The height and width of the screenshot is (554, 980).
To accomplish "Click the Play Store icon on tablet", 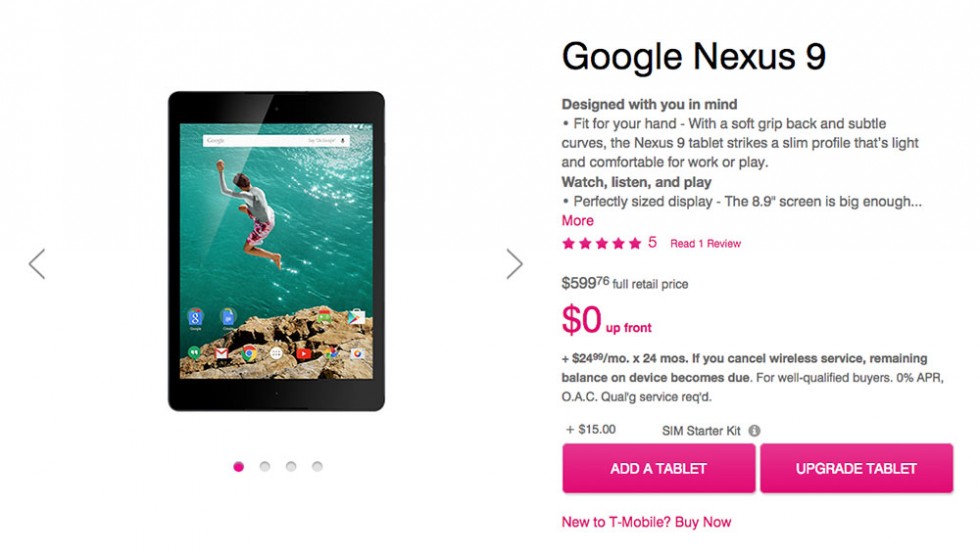I will click(357, 318).
